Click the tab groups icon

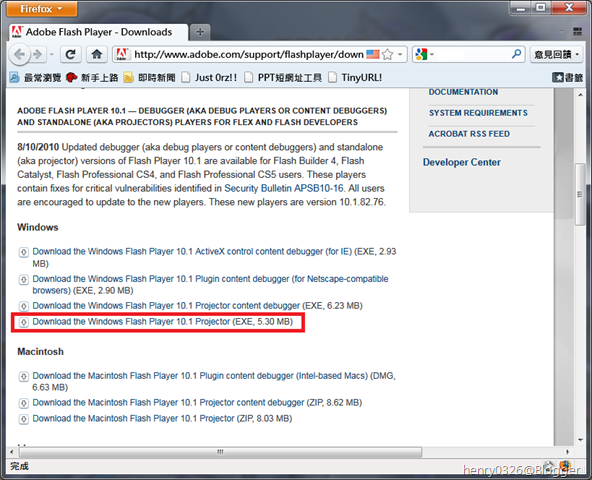point(577,32)
